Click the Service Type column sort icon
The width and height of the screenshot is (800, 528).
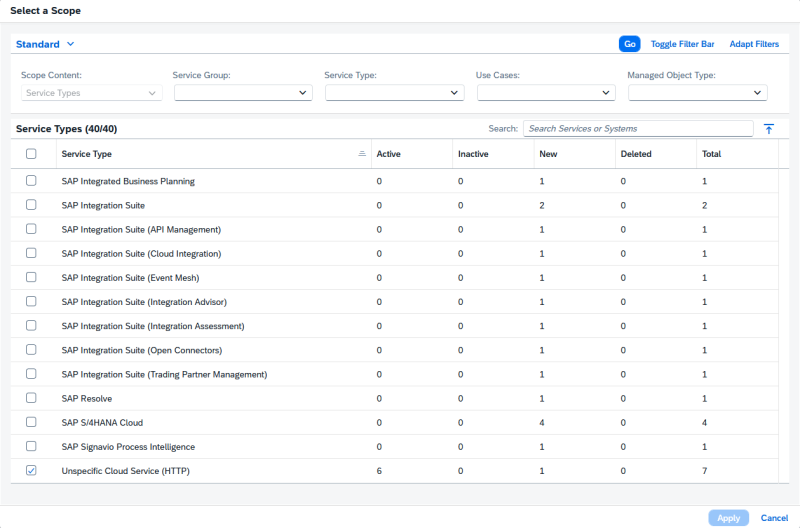click(362, 154)
